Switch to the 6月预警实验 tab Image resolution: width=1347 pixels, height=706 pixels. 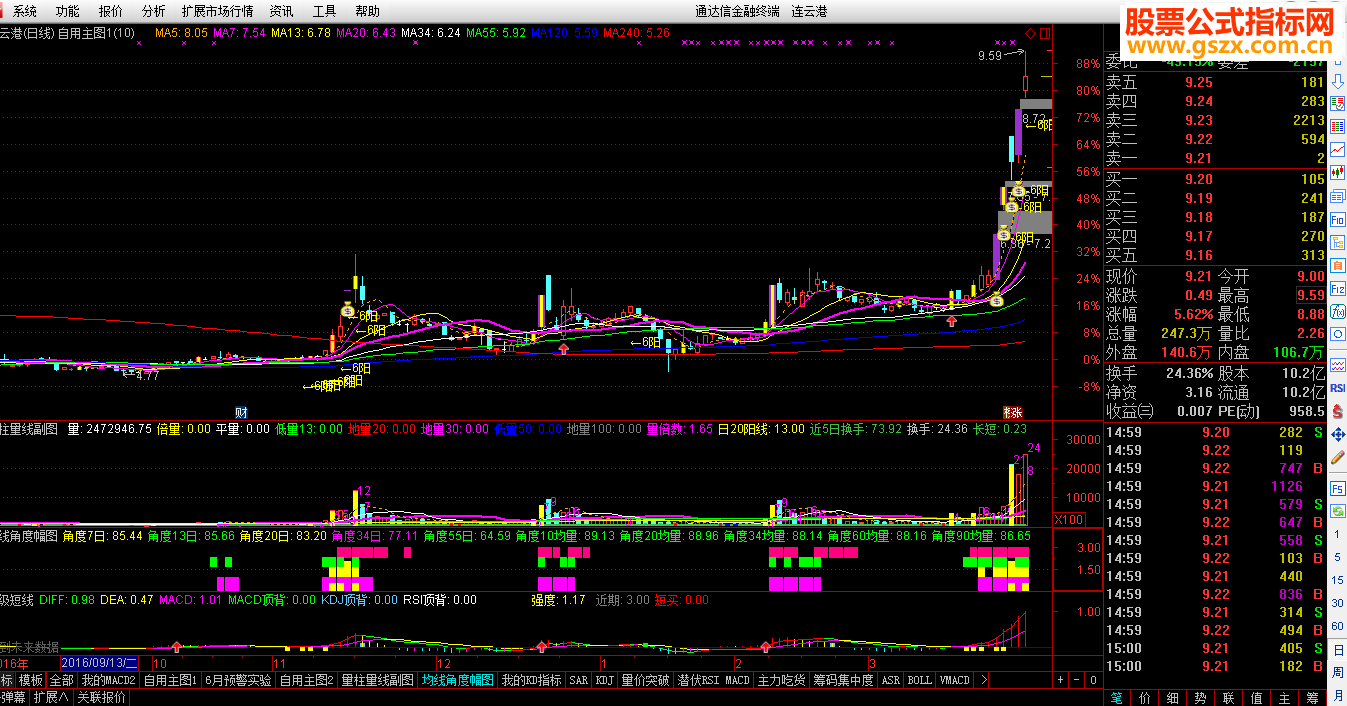pos(238,680)
